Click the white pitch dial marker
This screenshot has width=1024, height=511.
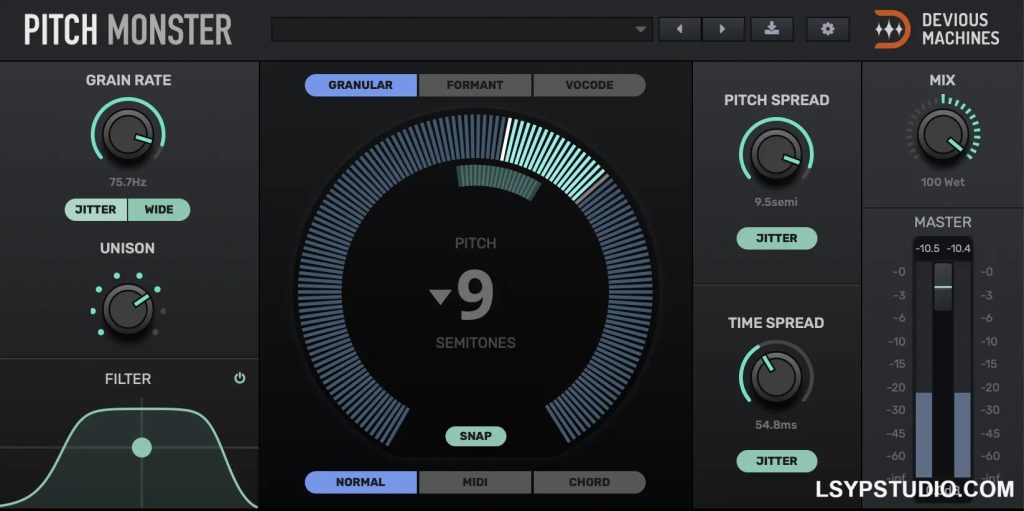pyautogui.click(x=504, y=139)
